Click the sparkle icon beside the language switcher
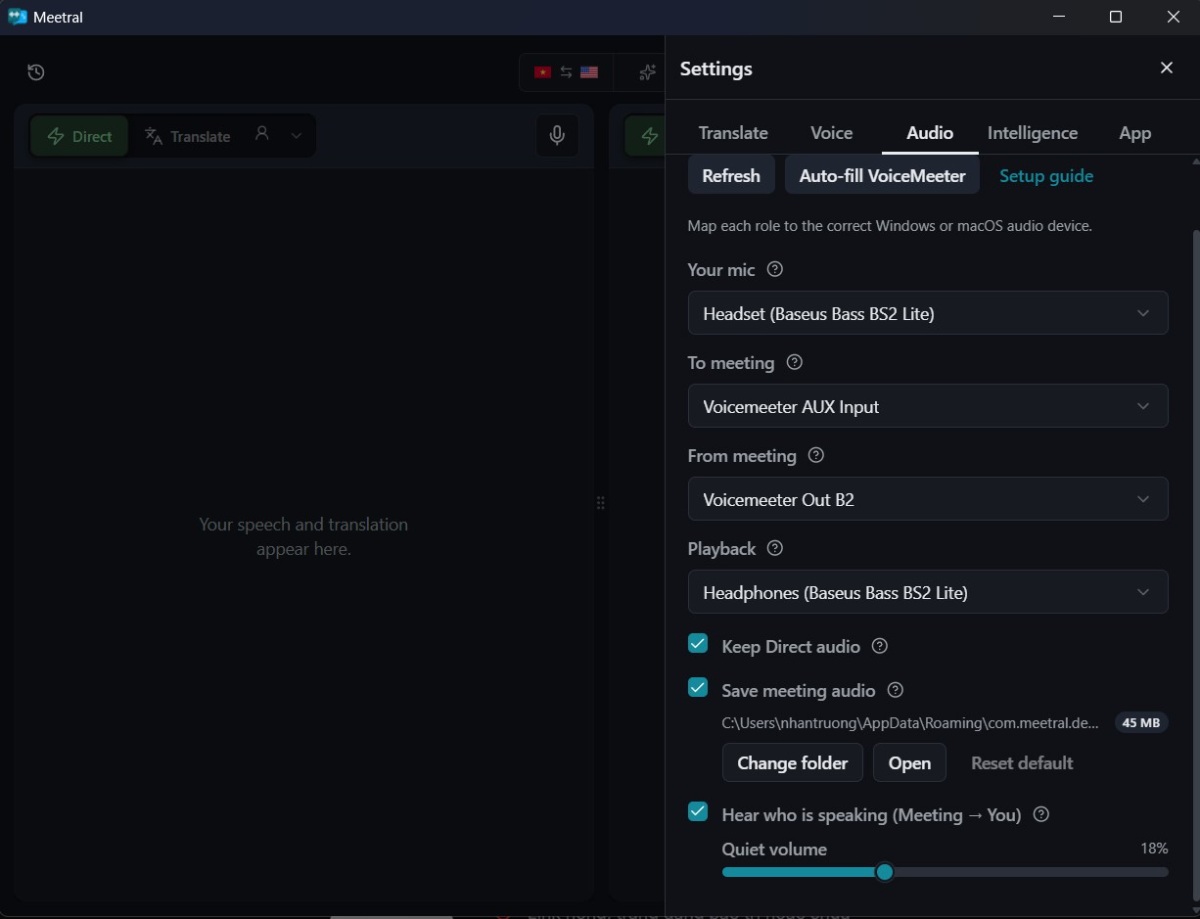The width and height of the screenshot is (1200, 919). [x=648, y=72]
